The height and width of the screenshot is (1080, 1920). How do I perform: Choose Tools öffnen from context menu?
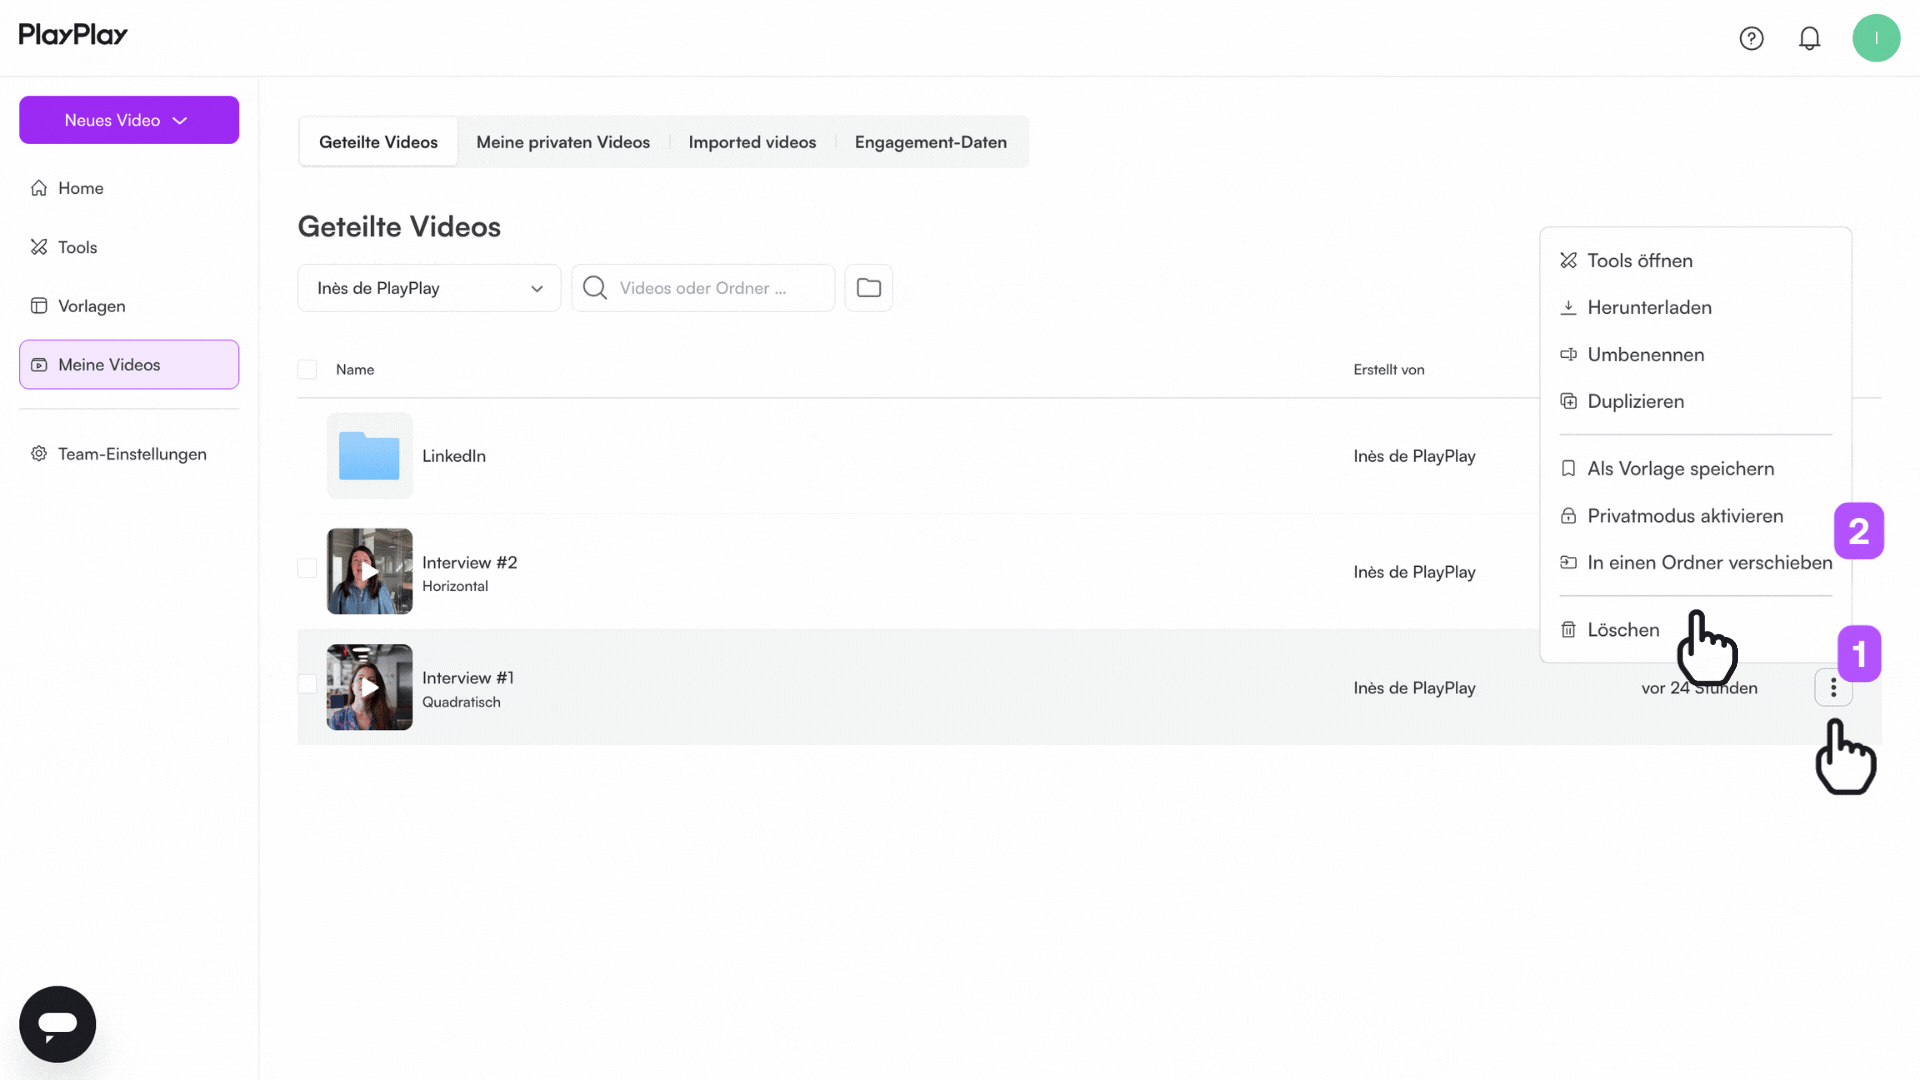pyautogui.click(x=1695, y=260)
